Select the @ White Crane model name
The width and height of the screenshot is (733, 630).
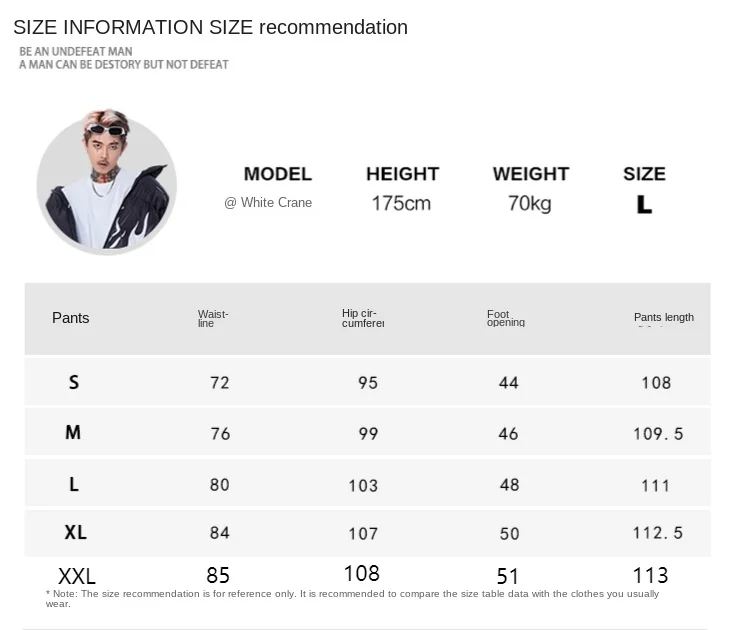(268, 203)
